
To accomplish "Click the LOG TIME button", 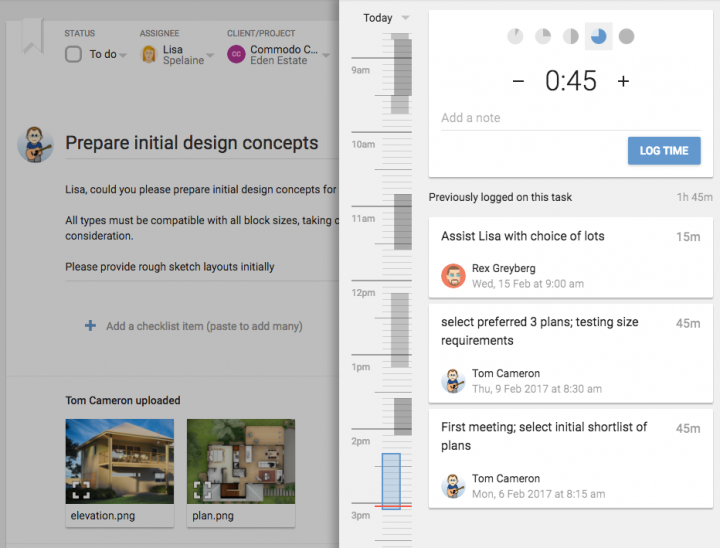I will tap(664, 151).
